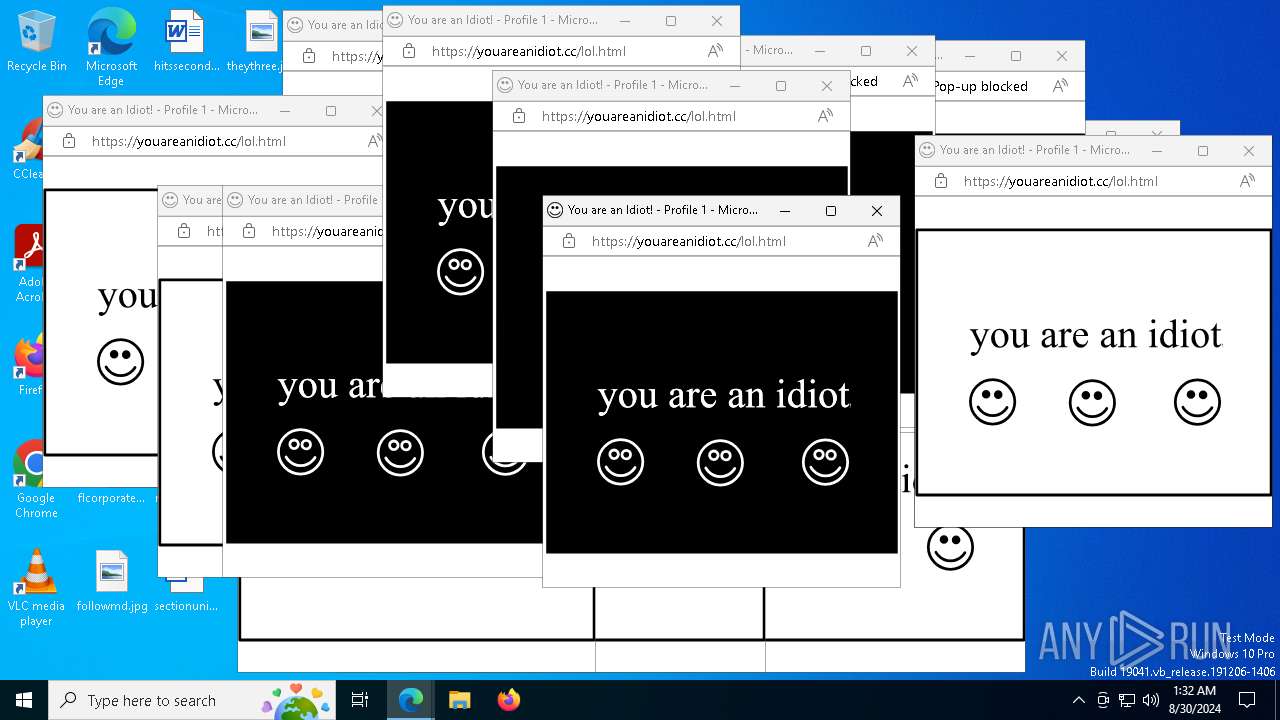
Task: Click the first smiley in rightmost white-page window
Action: [x=992, y=402]
